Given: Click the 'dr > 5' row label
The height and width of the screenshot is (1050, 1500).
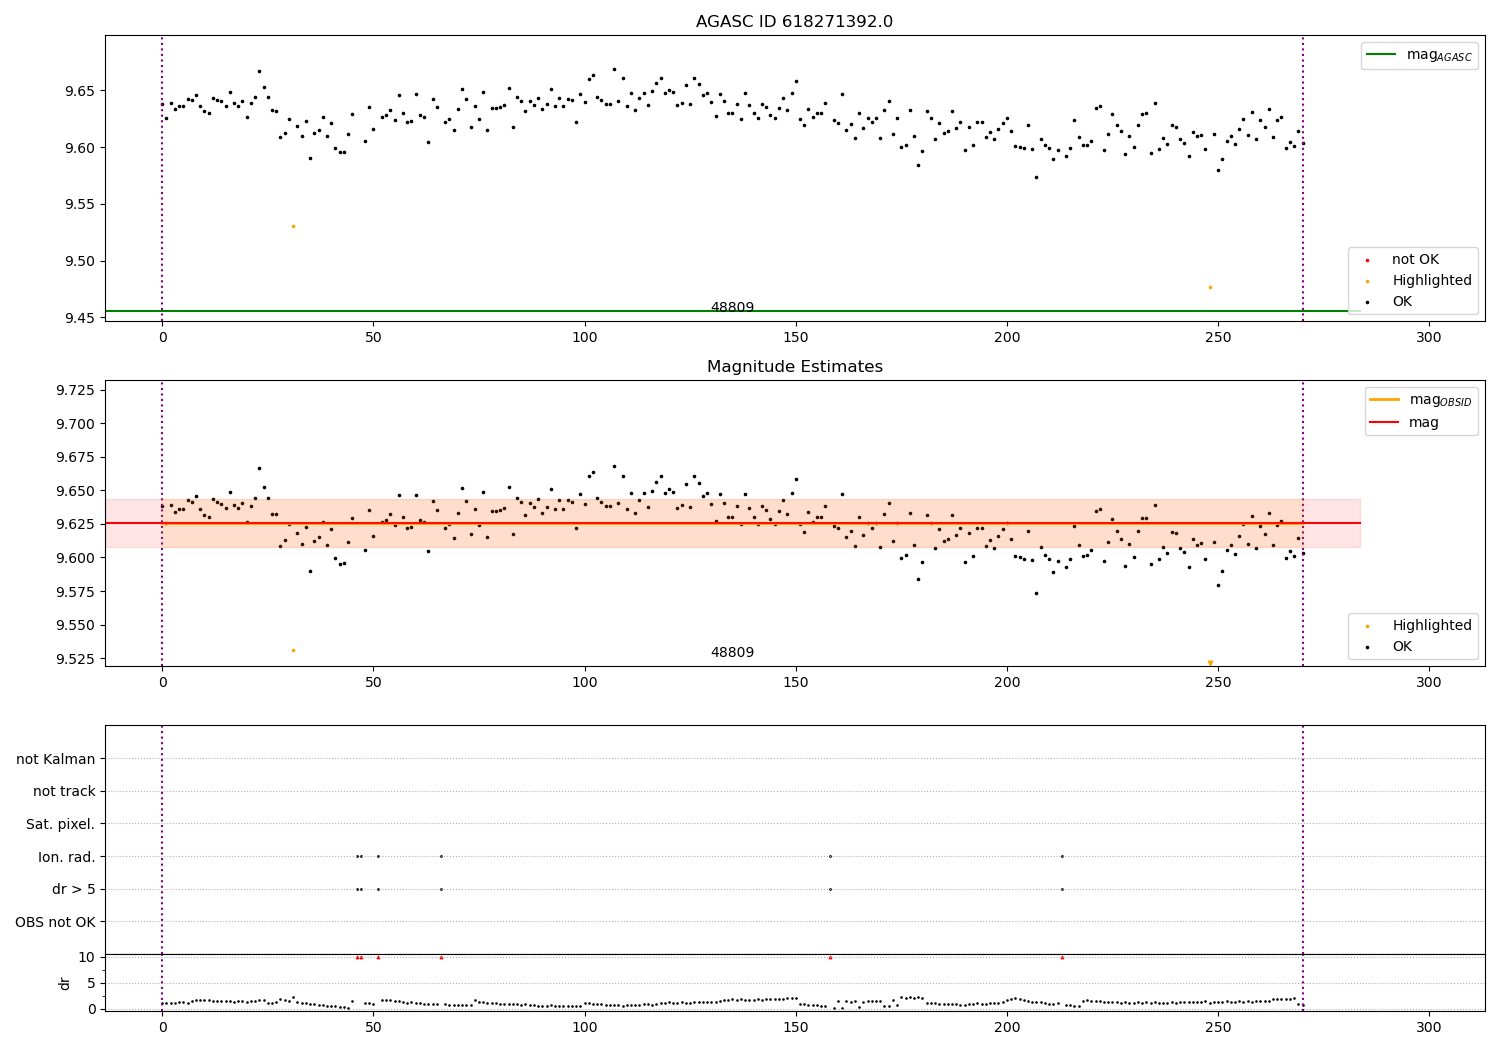Looking at the screenshot, I should [x=74, y=889].
